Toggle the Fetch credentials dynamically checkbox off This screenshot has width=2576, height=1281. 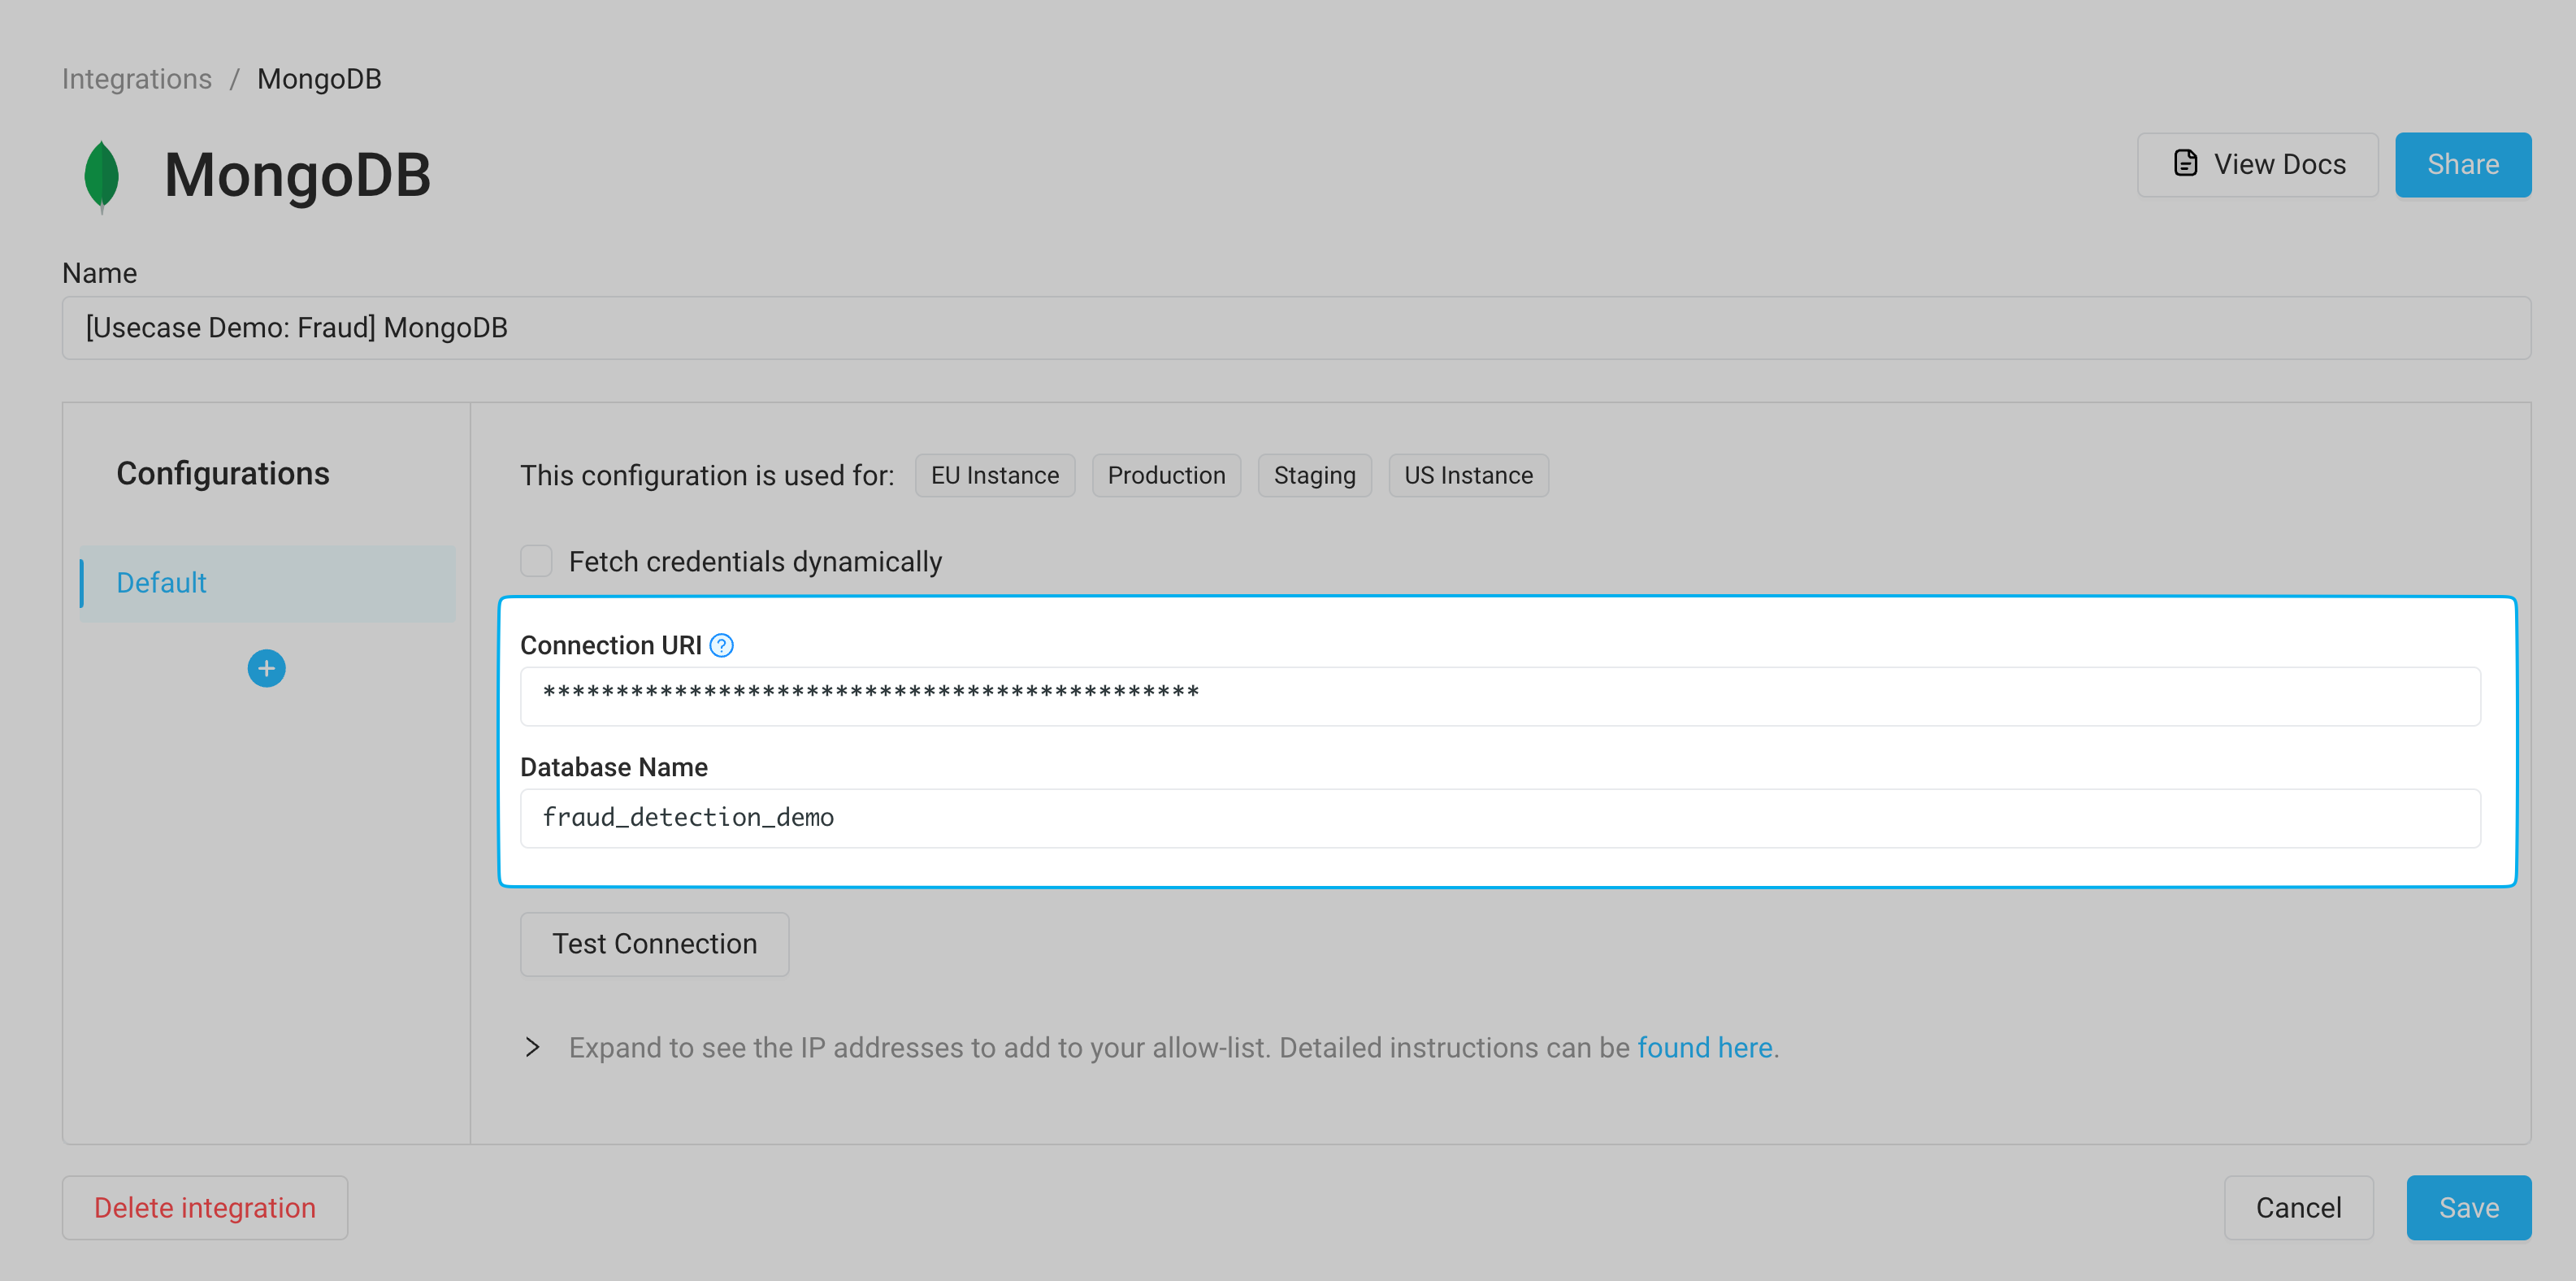point(536,561)
